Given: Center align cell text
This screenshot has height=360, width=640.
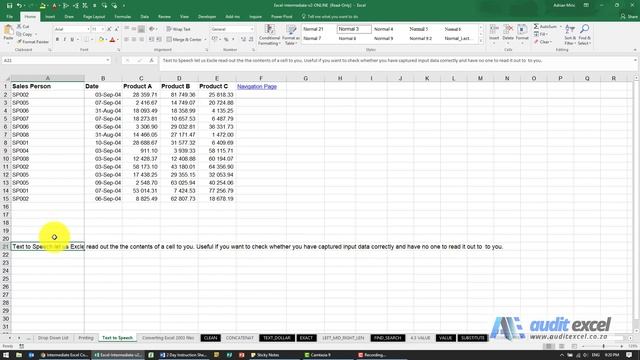Looking at the screenshot, I should (x=134, y=40).
